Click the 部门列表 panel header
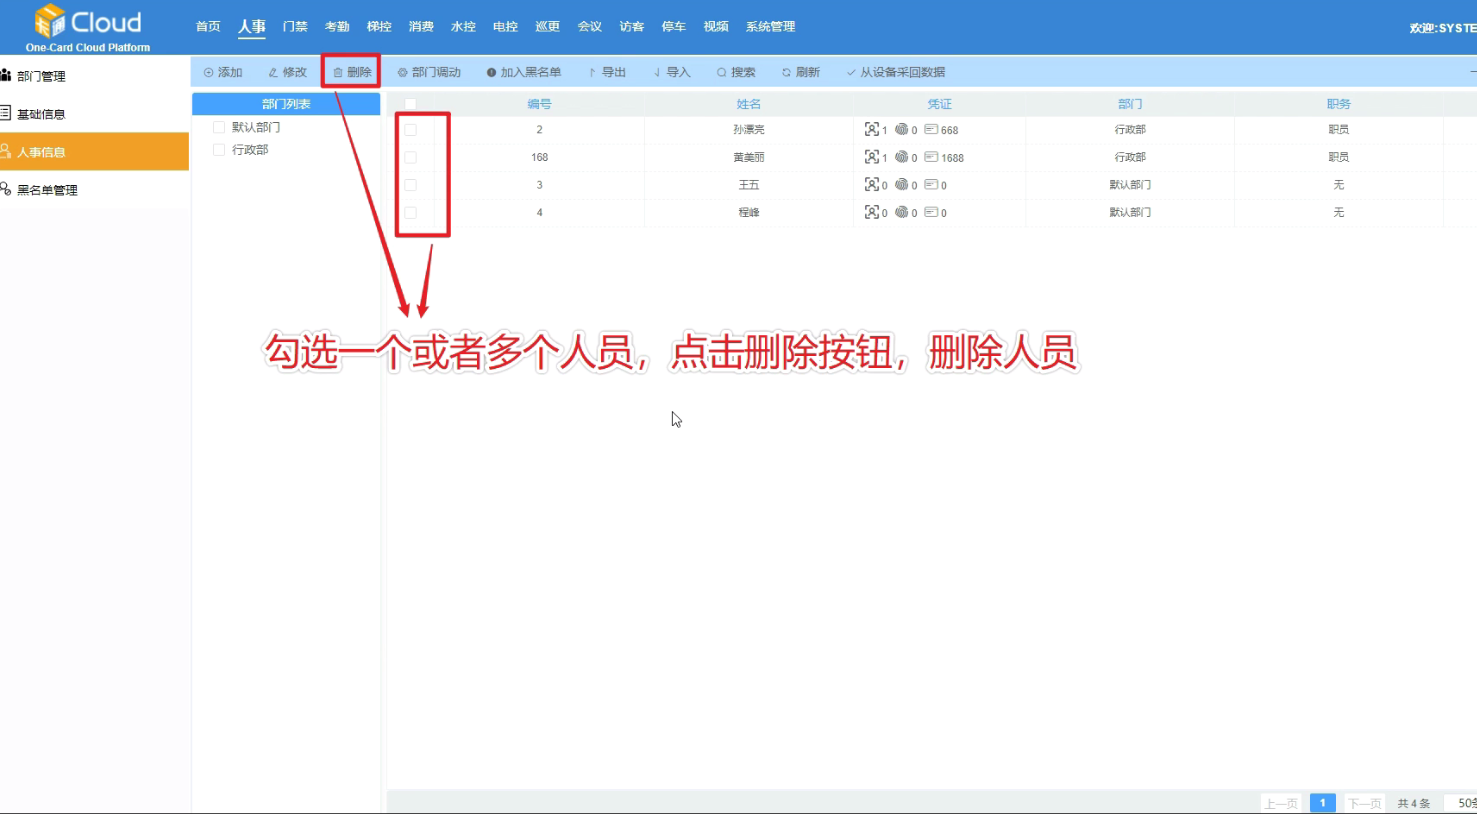This screenshot has height=814, width=1477. (286, 104)
